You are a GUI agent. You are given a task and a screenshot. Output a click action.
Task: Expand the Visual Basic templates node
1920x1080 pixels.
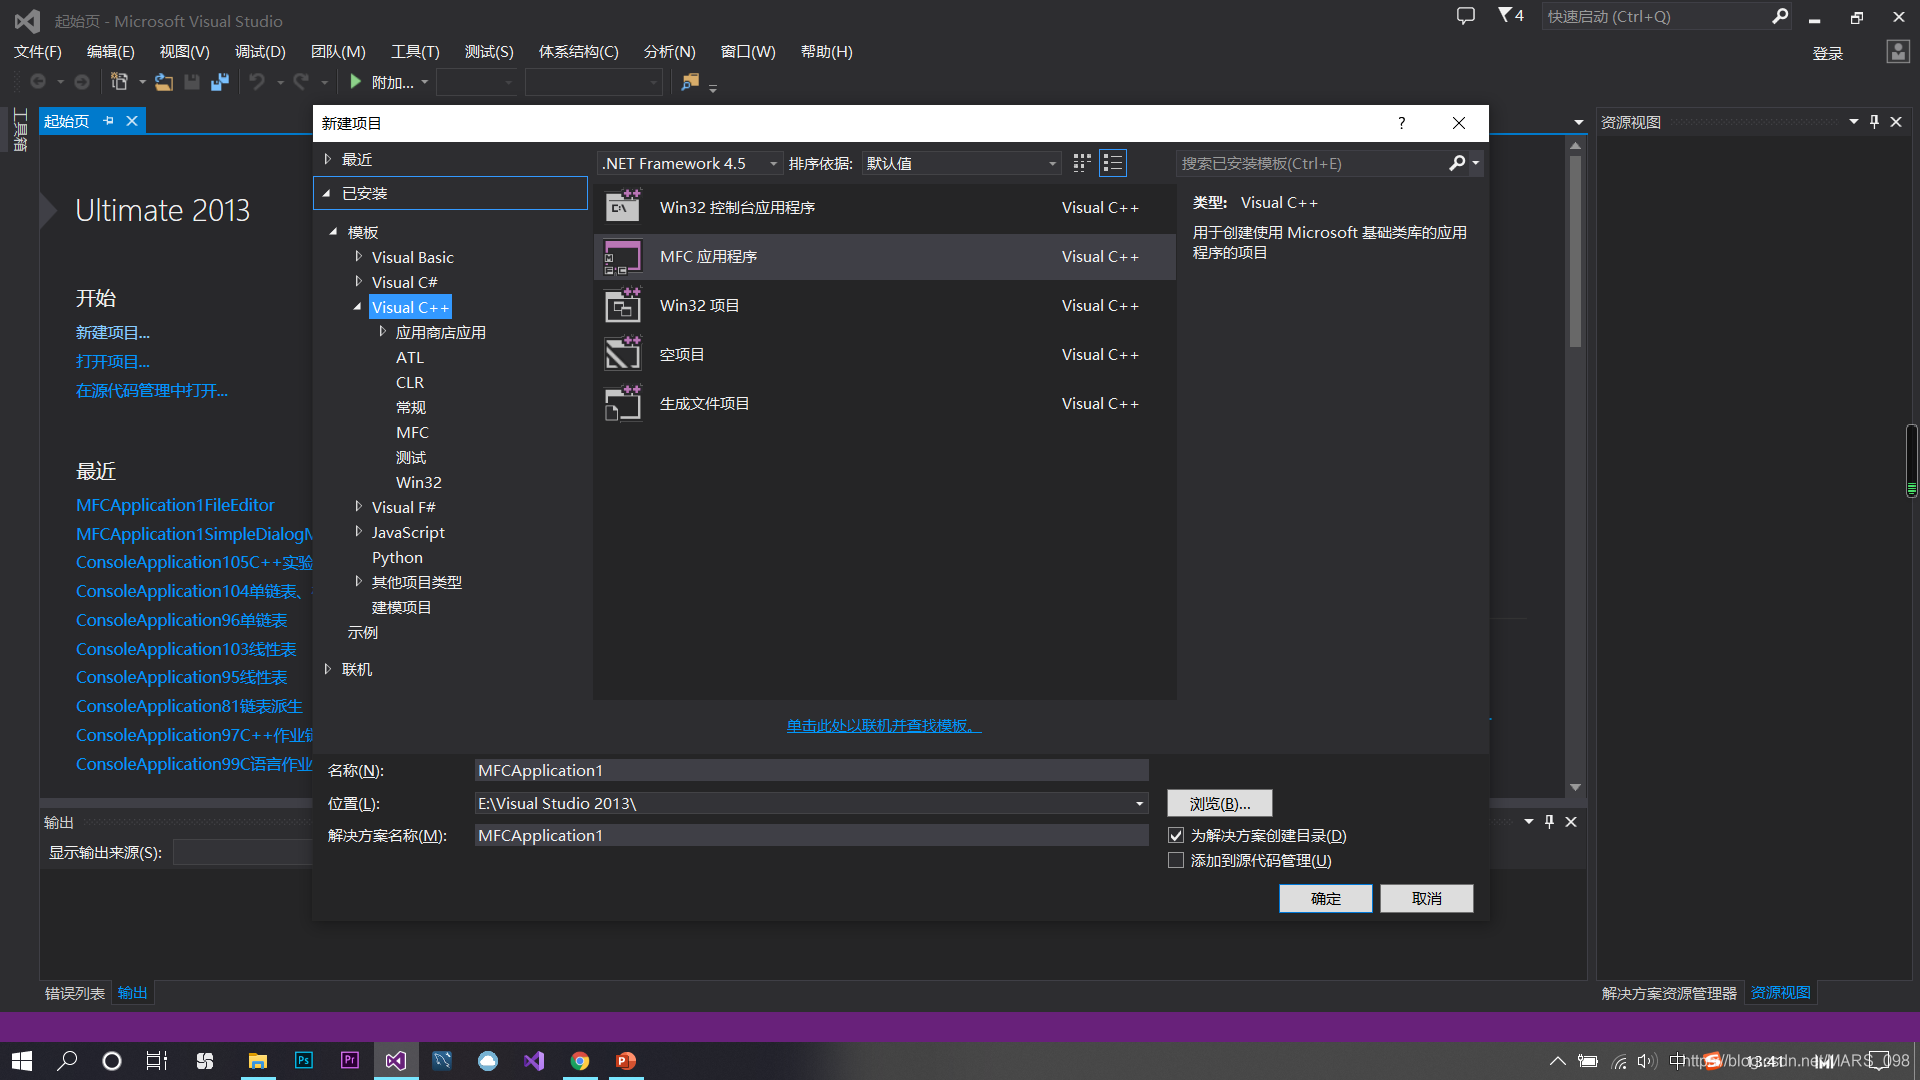pos(359,257)
